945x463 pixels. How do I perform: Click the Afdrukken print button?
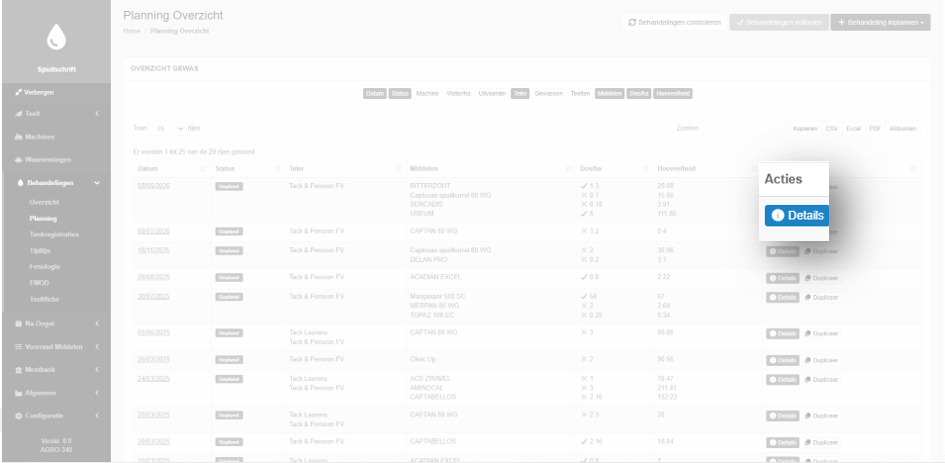tap(903, 128)
